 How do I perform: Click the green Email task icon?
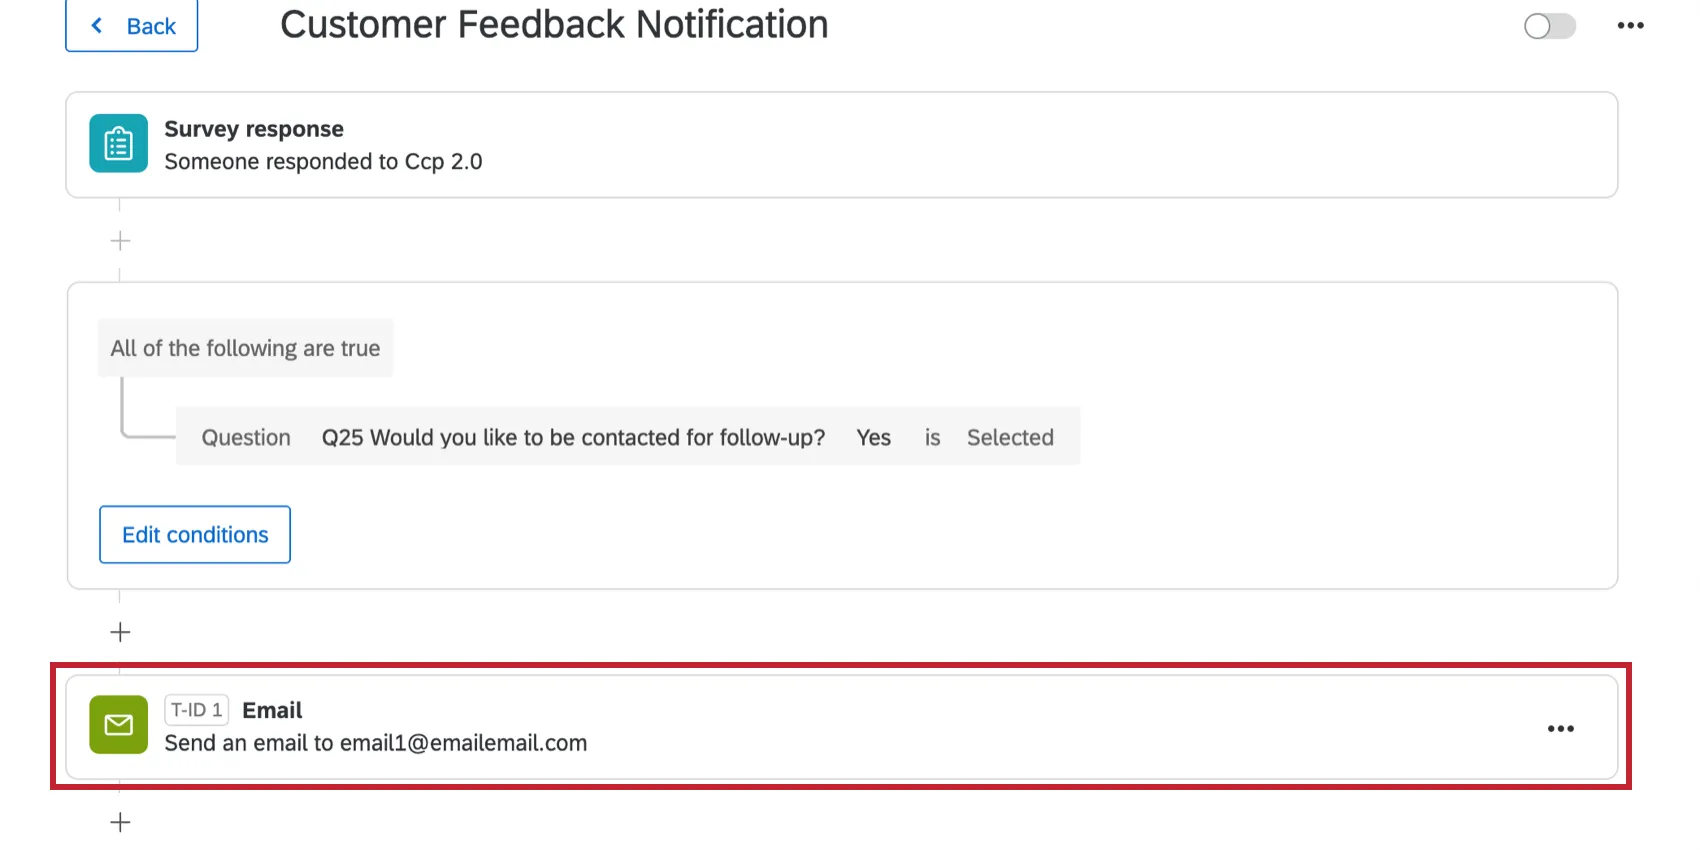118,725
